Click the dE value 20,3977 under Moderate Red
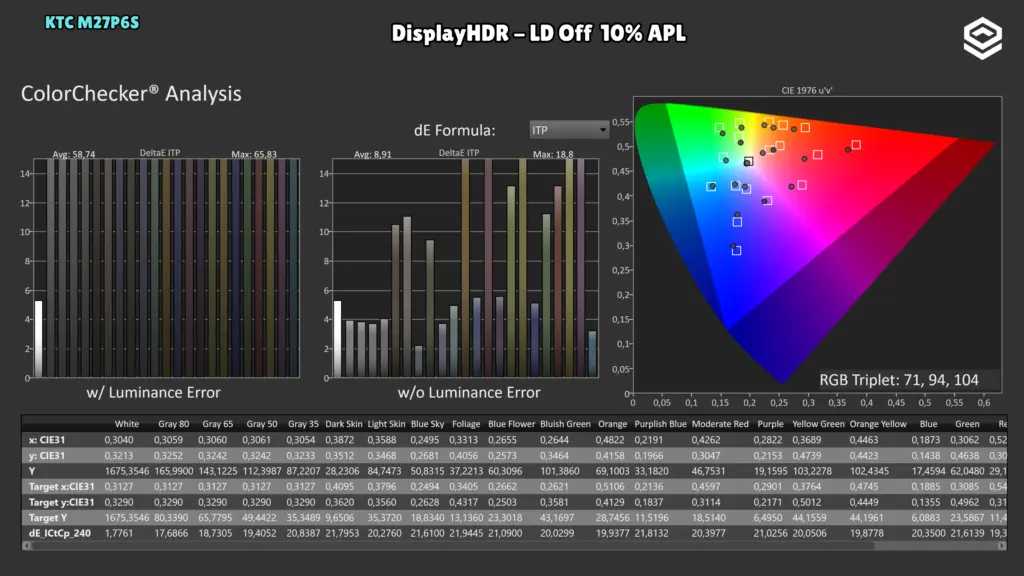 710,534
